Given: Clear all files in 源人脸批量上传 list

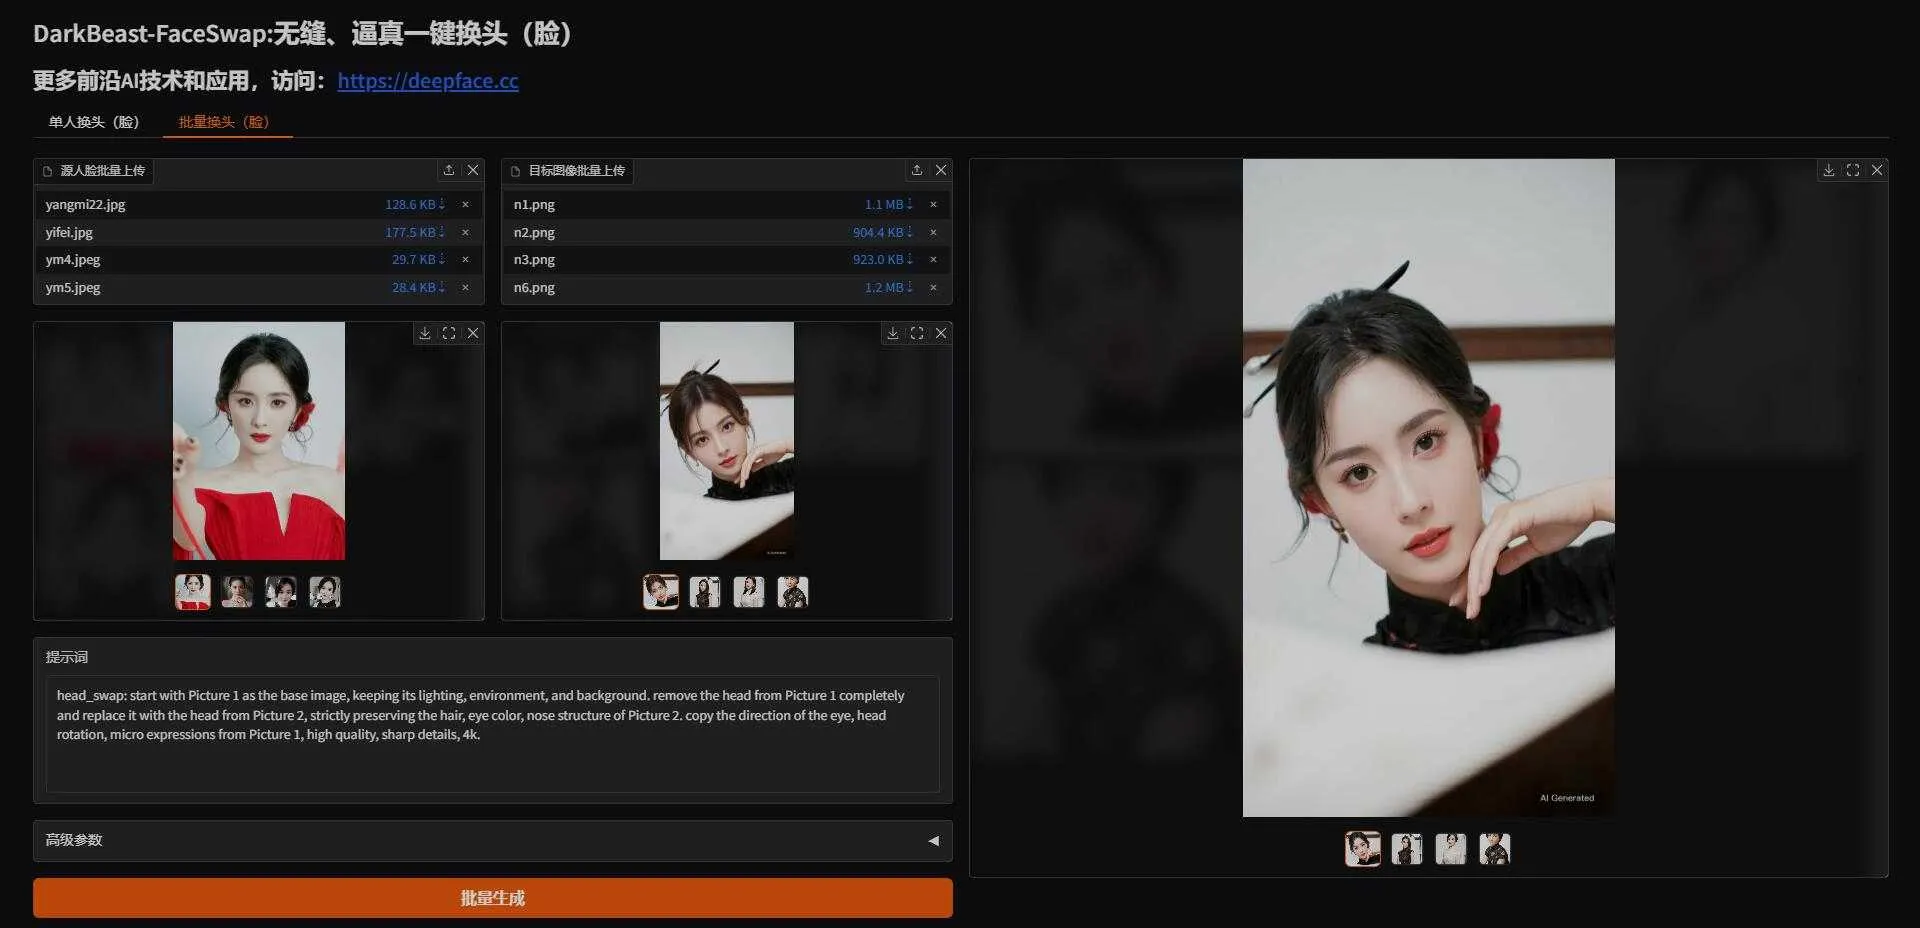Looking at the screenshot, I should tap(473, 170).
